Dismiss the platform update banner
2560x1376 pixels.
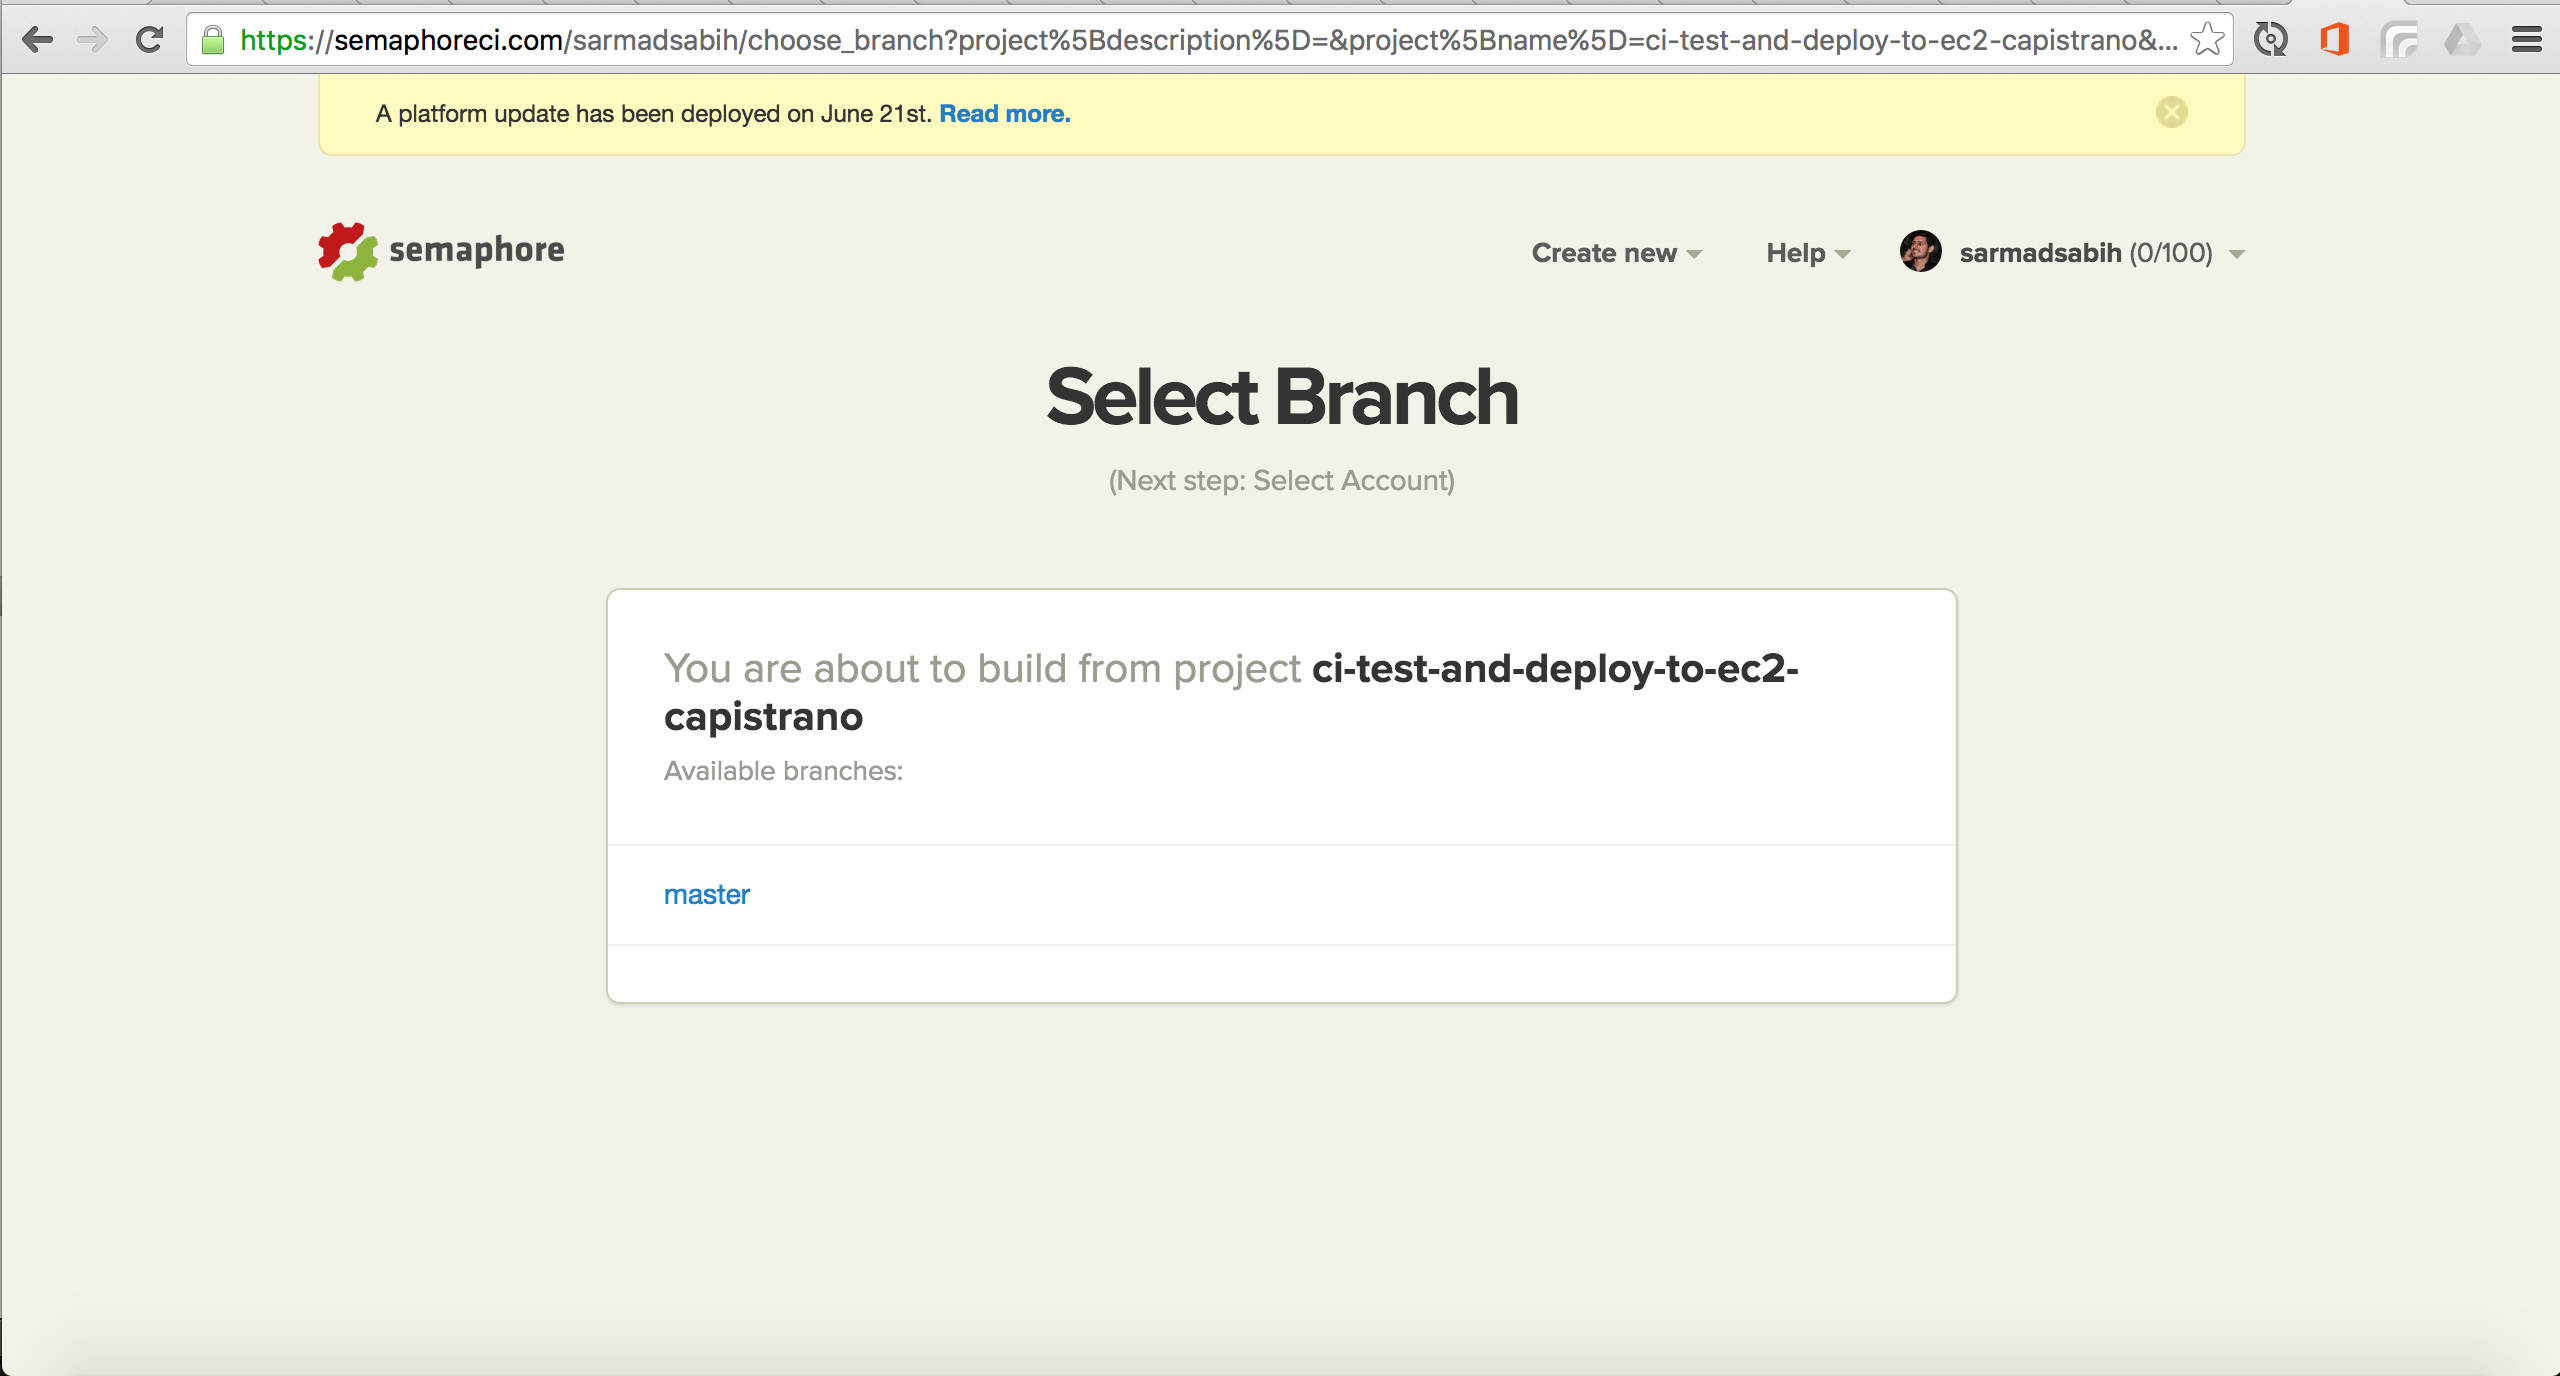coord(2171,112)
